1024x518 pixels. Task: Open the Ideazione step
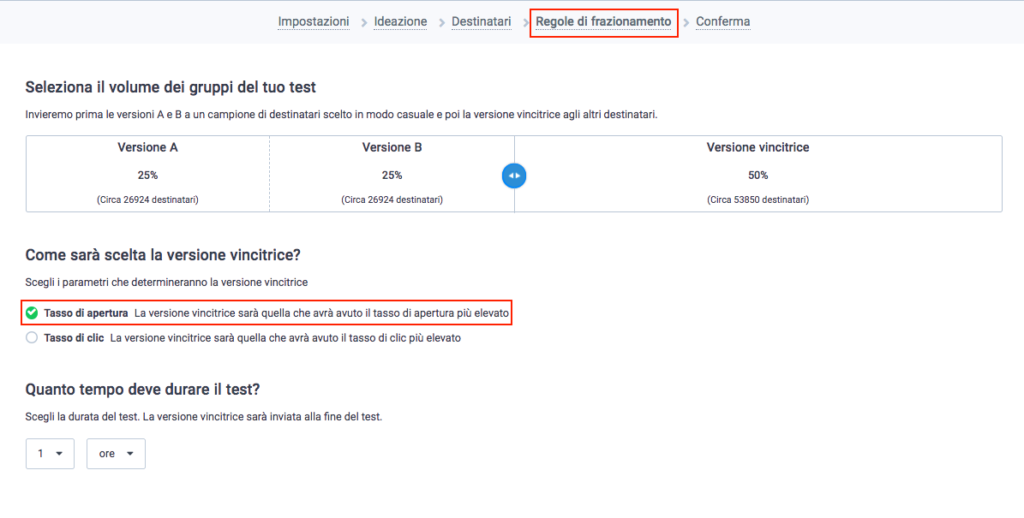(400, 22)
